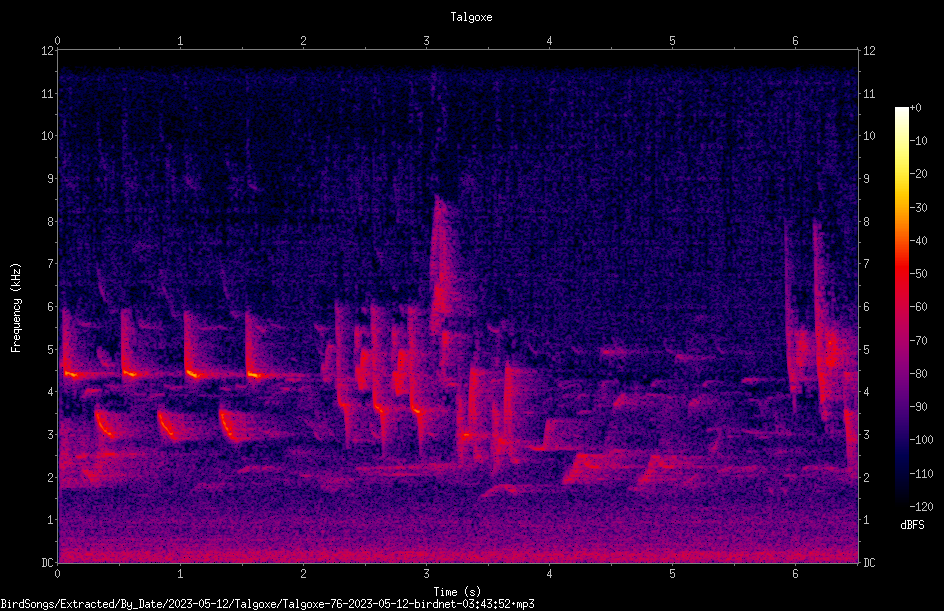Viewport: 944px width, 611px height.
Task: Click the file path text at bottom
Action: point(267,604)
